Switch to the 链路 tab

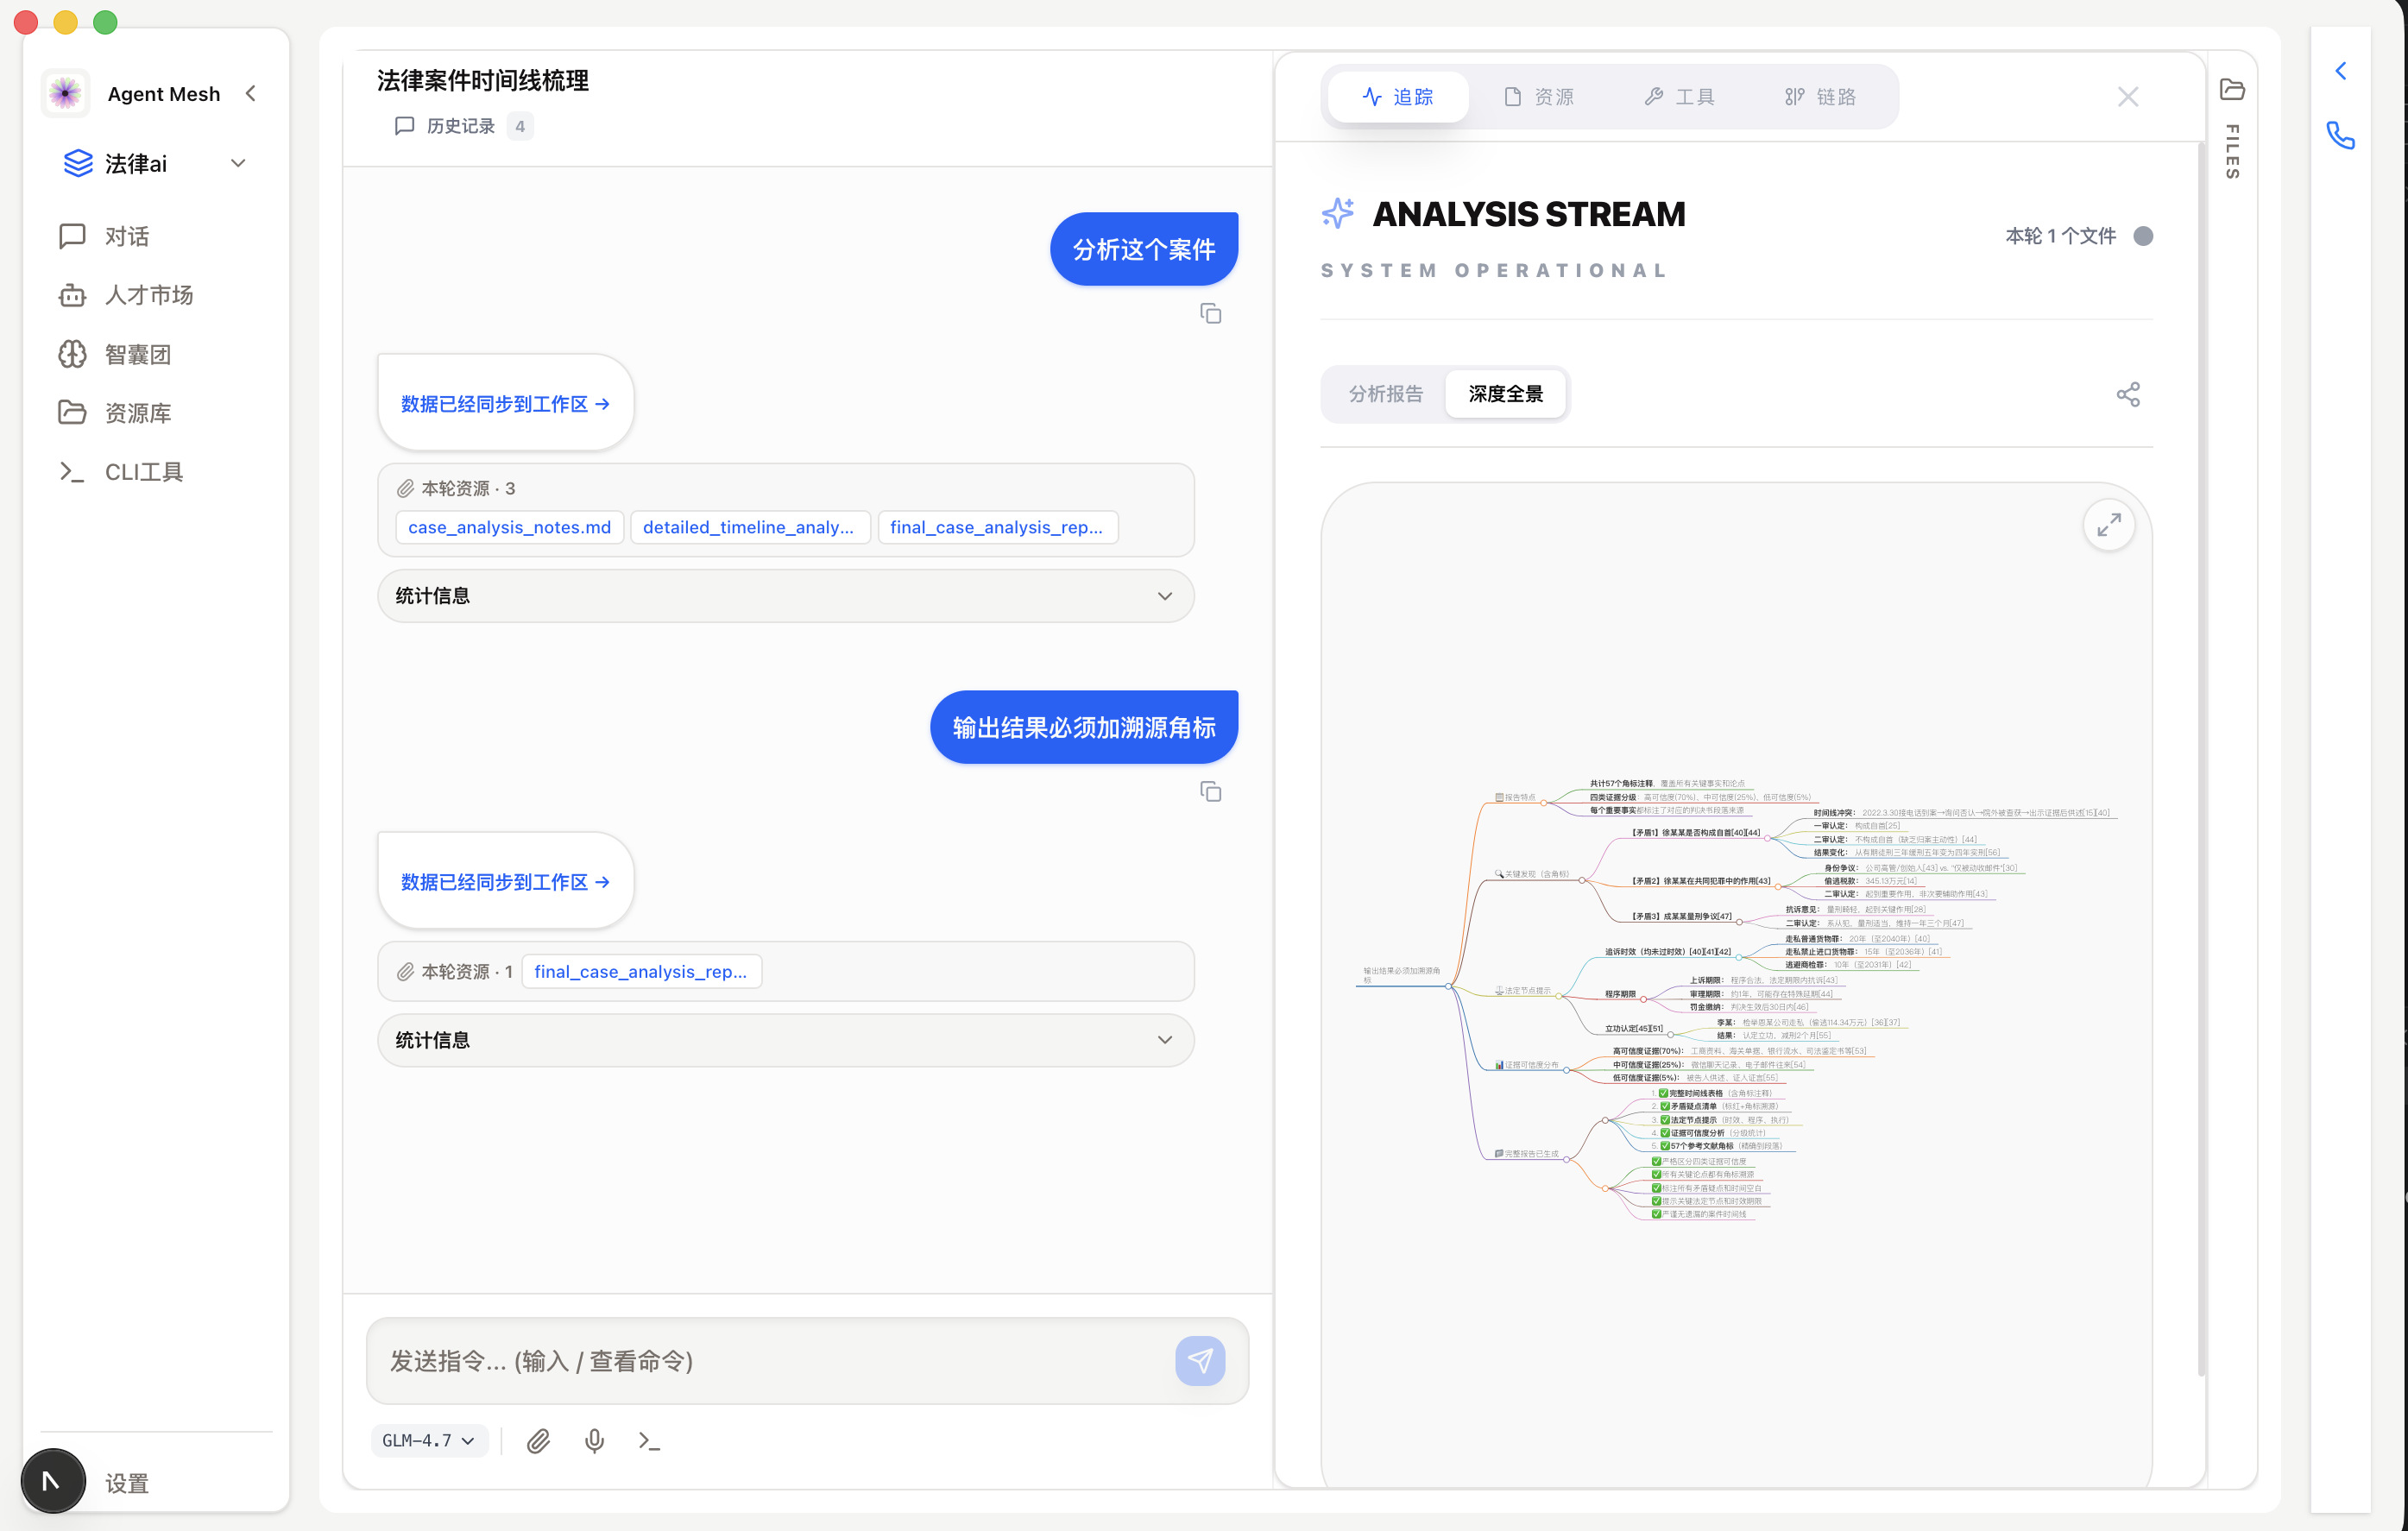[1820, 97]
